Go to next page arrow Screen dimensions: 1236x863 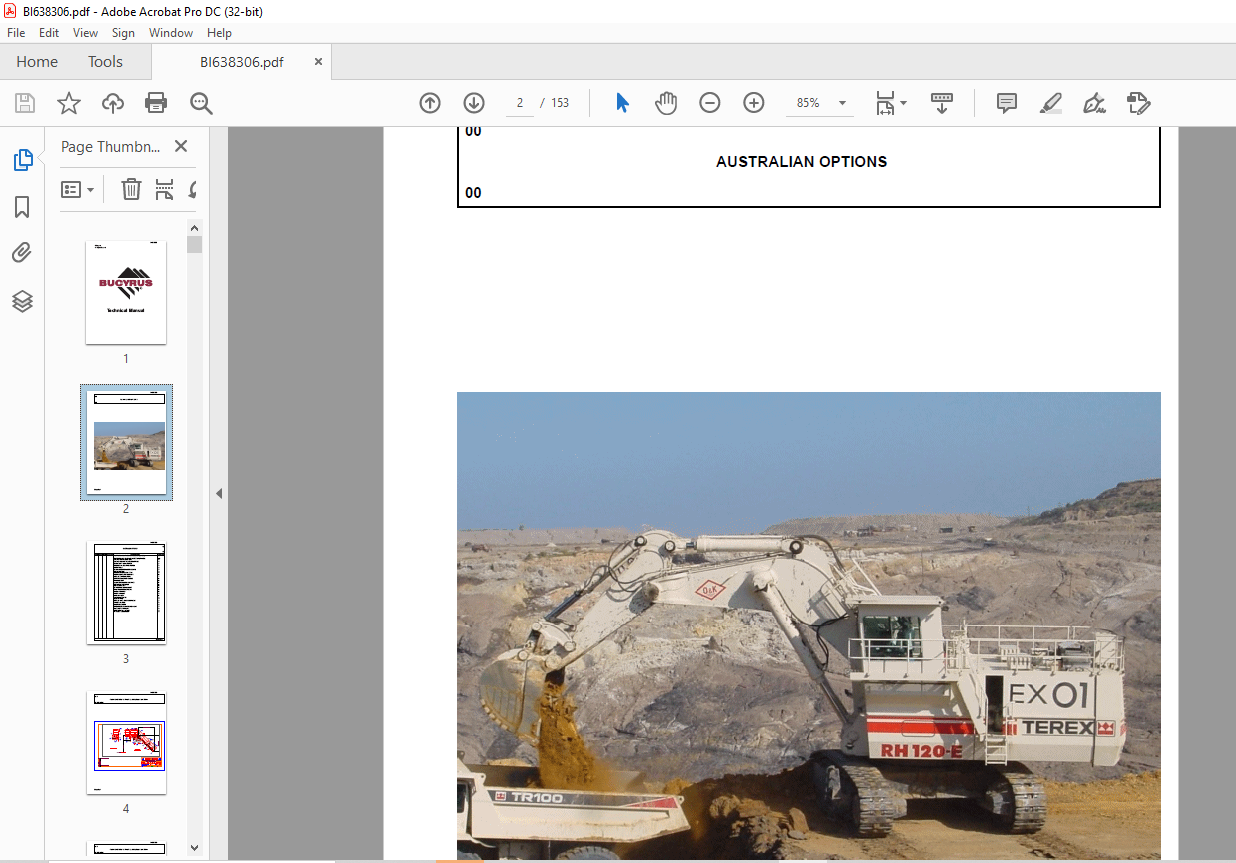click(474, 103)
